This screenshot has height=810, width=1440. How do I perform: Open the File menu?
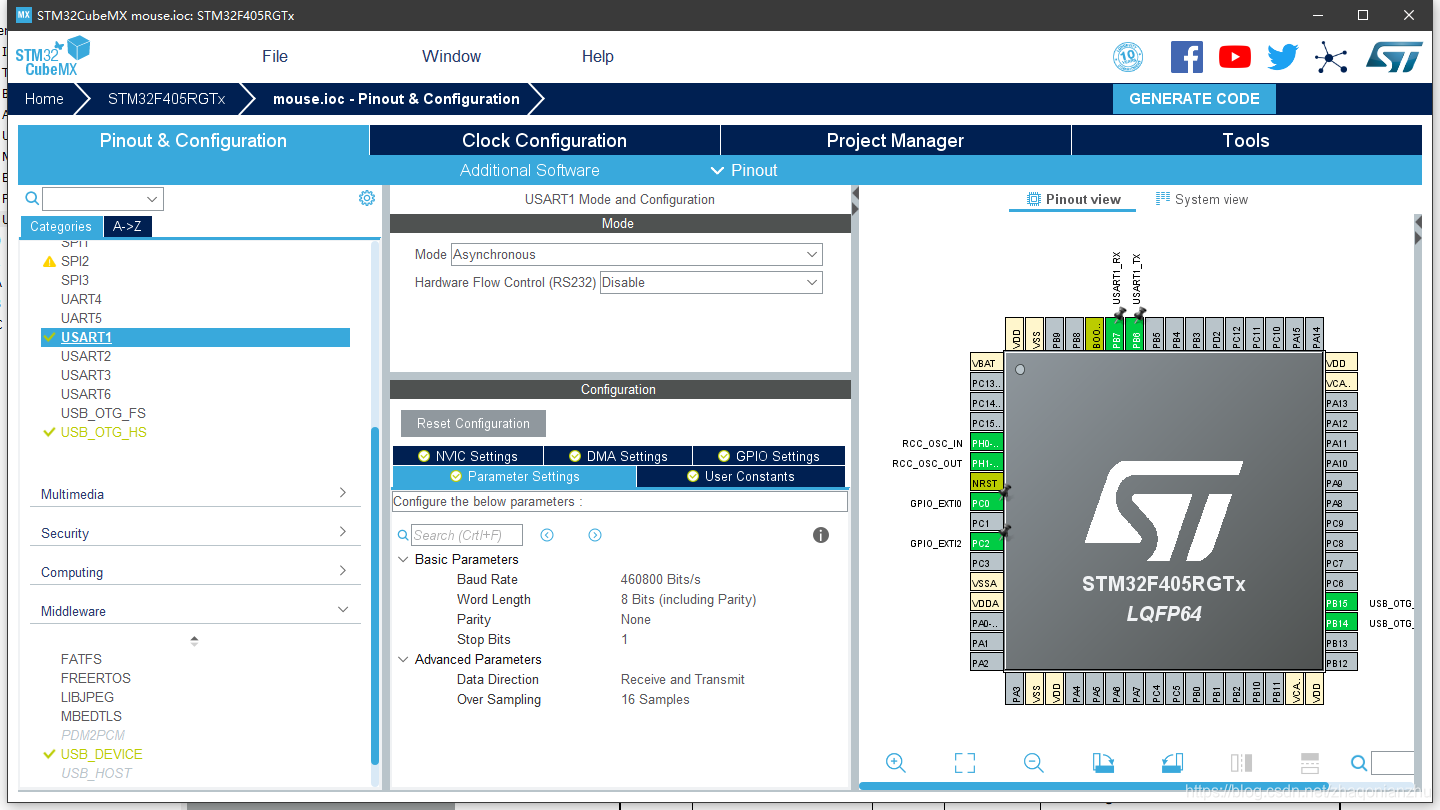click(275, 56)
